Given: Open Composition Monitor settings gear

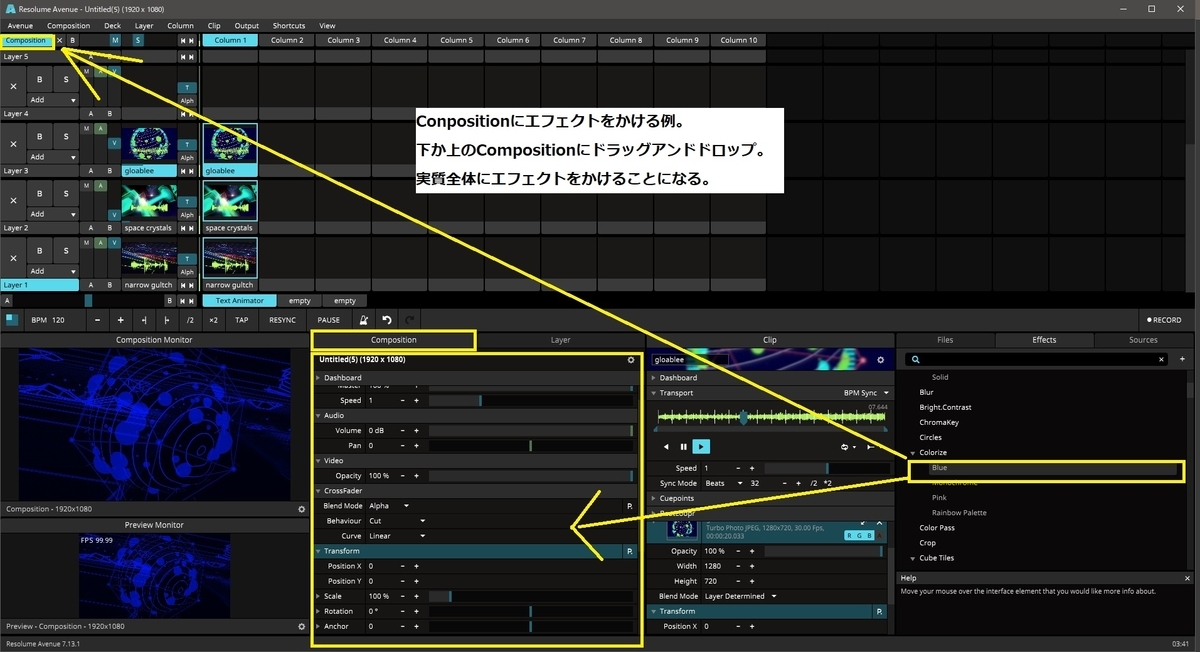Looking at the screenshot, I should tap(302, 509).
